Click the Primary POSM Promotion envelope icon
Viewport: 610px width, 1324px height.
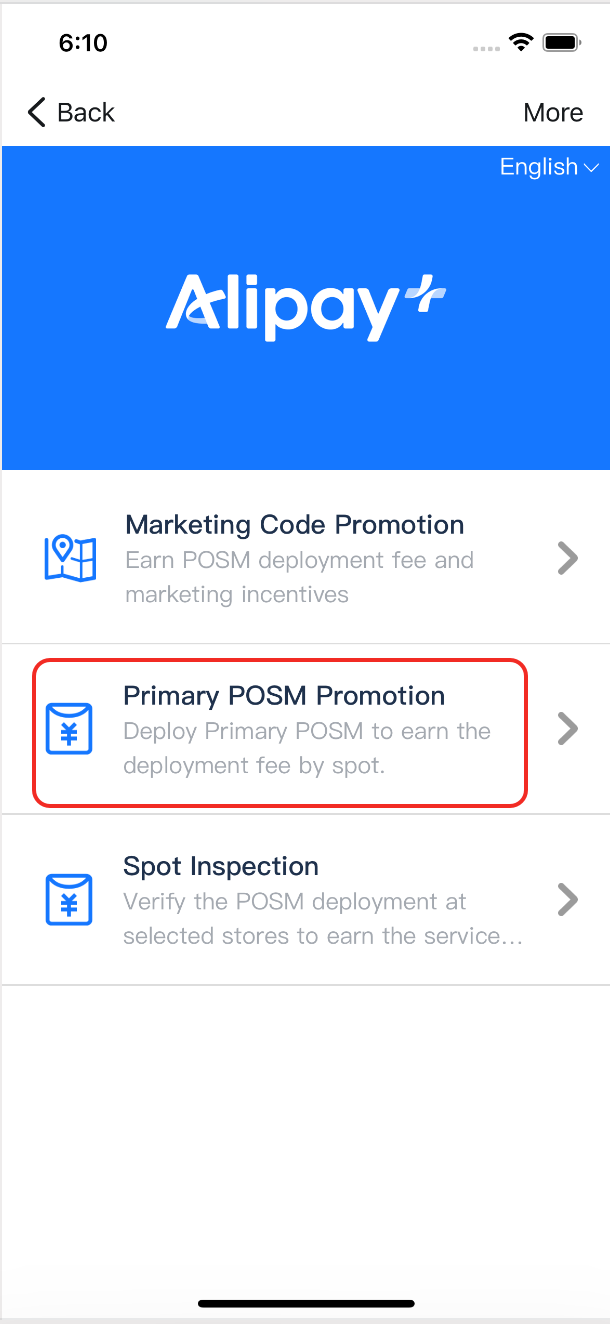click(x=69, y=729)
